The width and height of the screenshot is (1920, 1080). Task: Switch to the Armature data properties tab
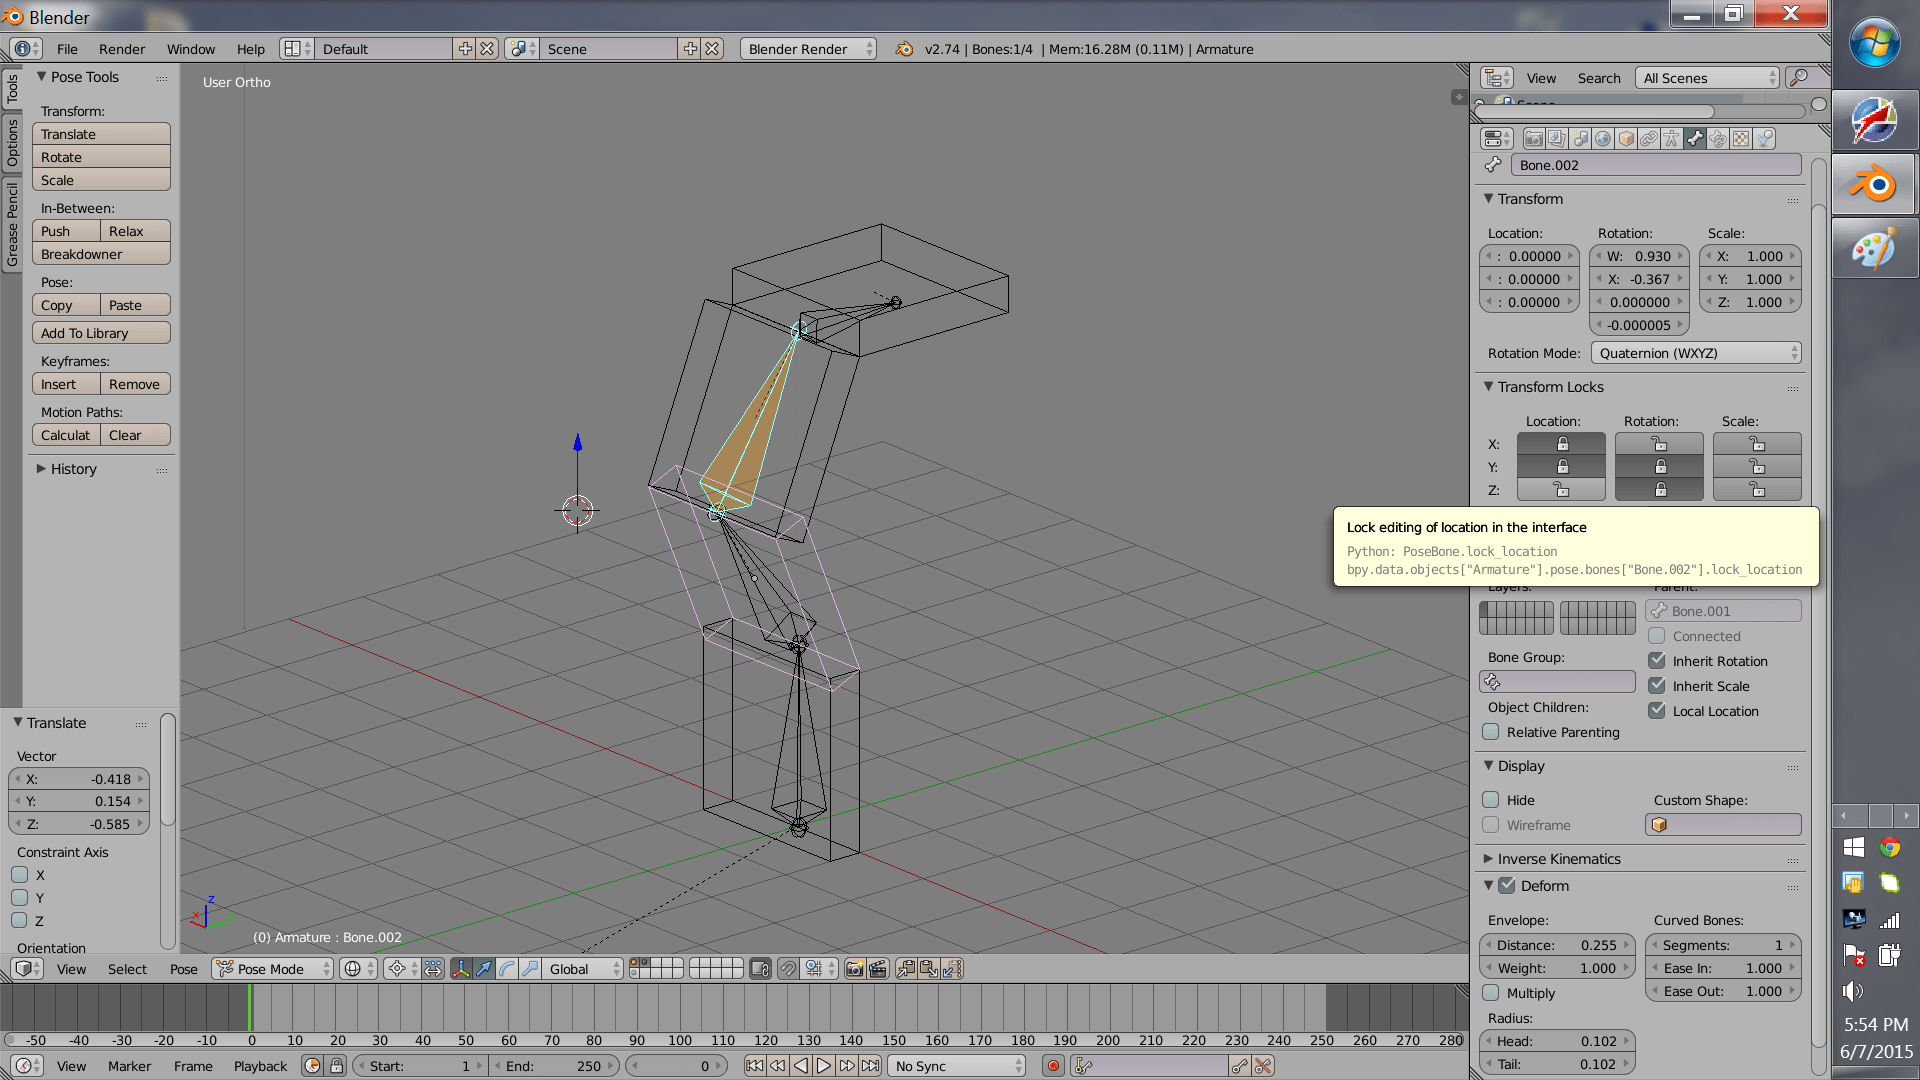(1670, 138)
